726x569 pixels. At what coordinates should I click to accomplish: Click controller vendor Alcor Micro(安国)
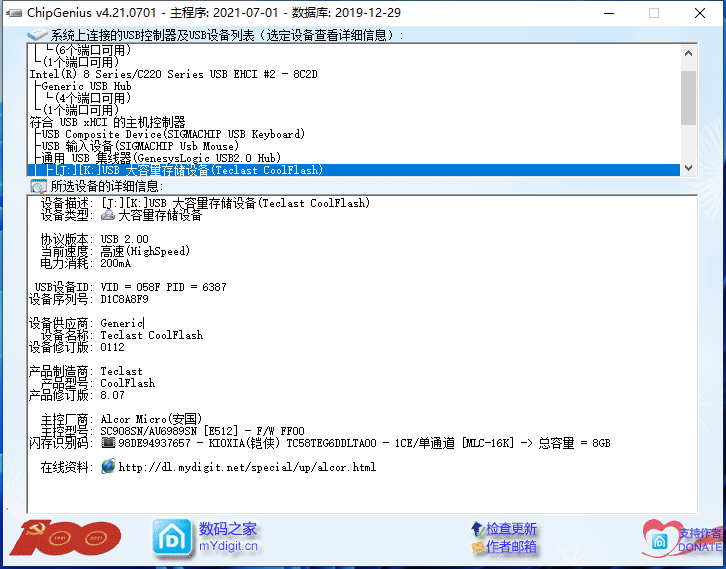pos(151,419)
